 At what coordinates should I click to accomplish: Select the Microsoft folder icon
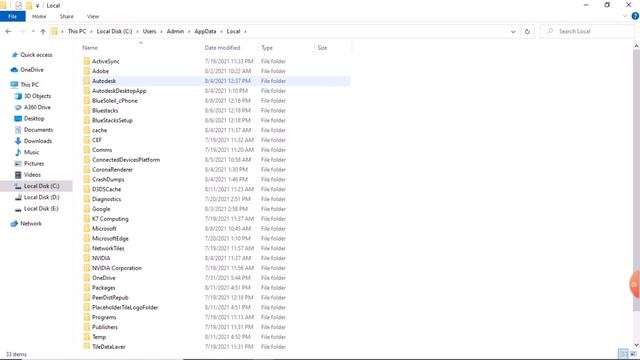87,229
